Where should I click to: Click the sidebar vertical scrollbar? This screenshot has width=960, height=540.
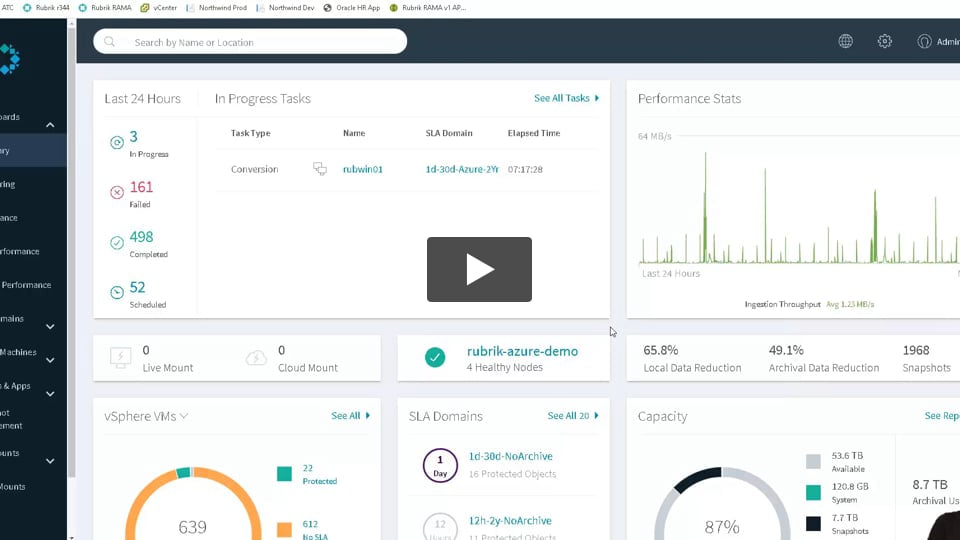[x=72, y=251]
